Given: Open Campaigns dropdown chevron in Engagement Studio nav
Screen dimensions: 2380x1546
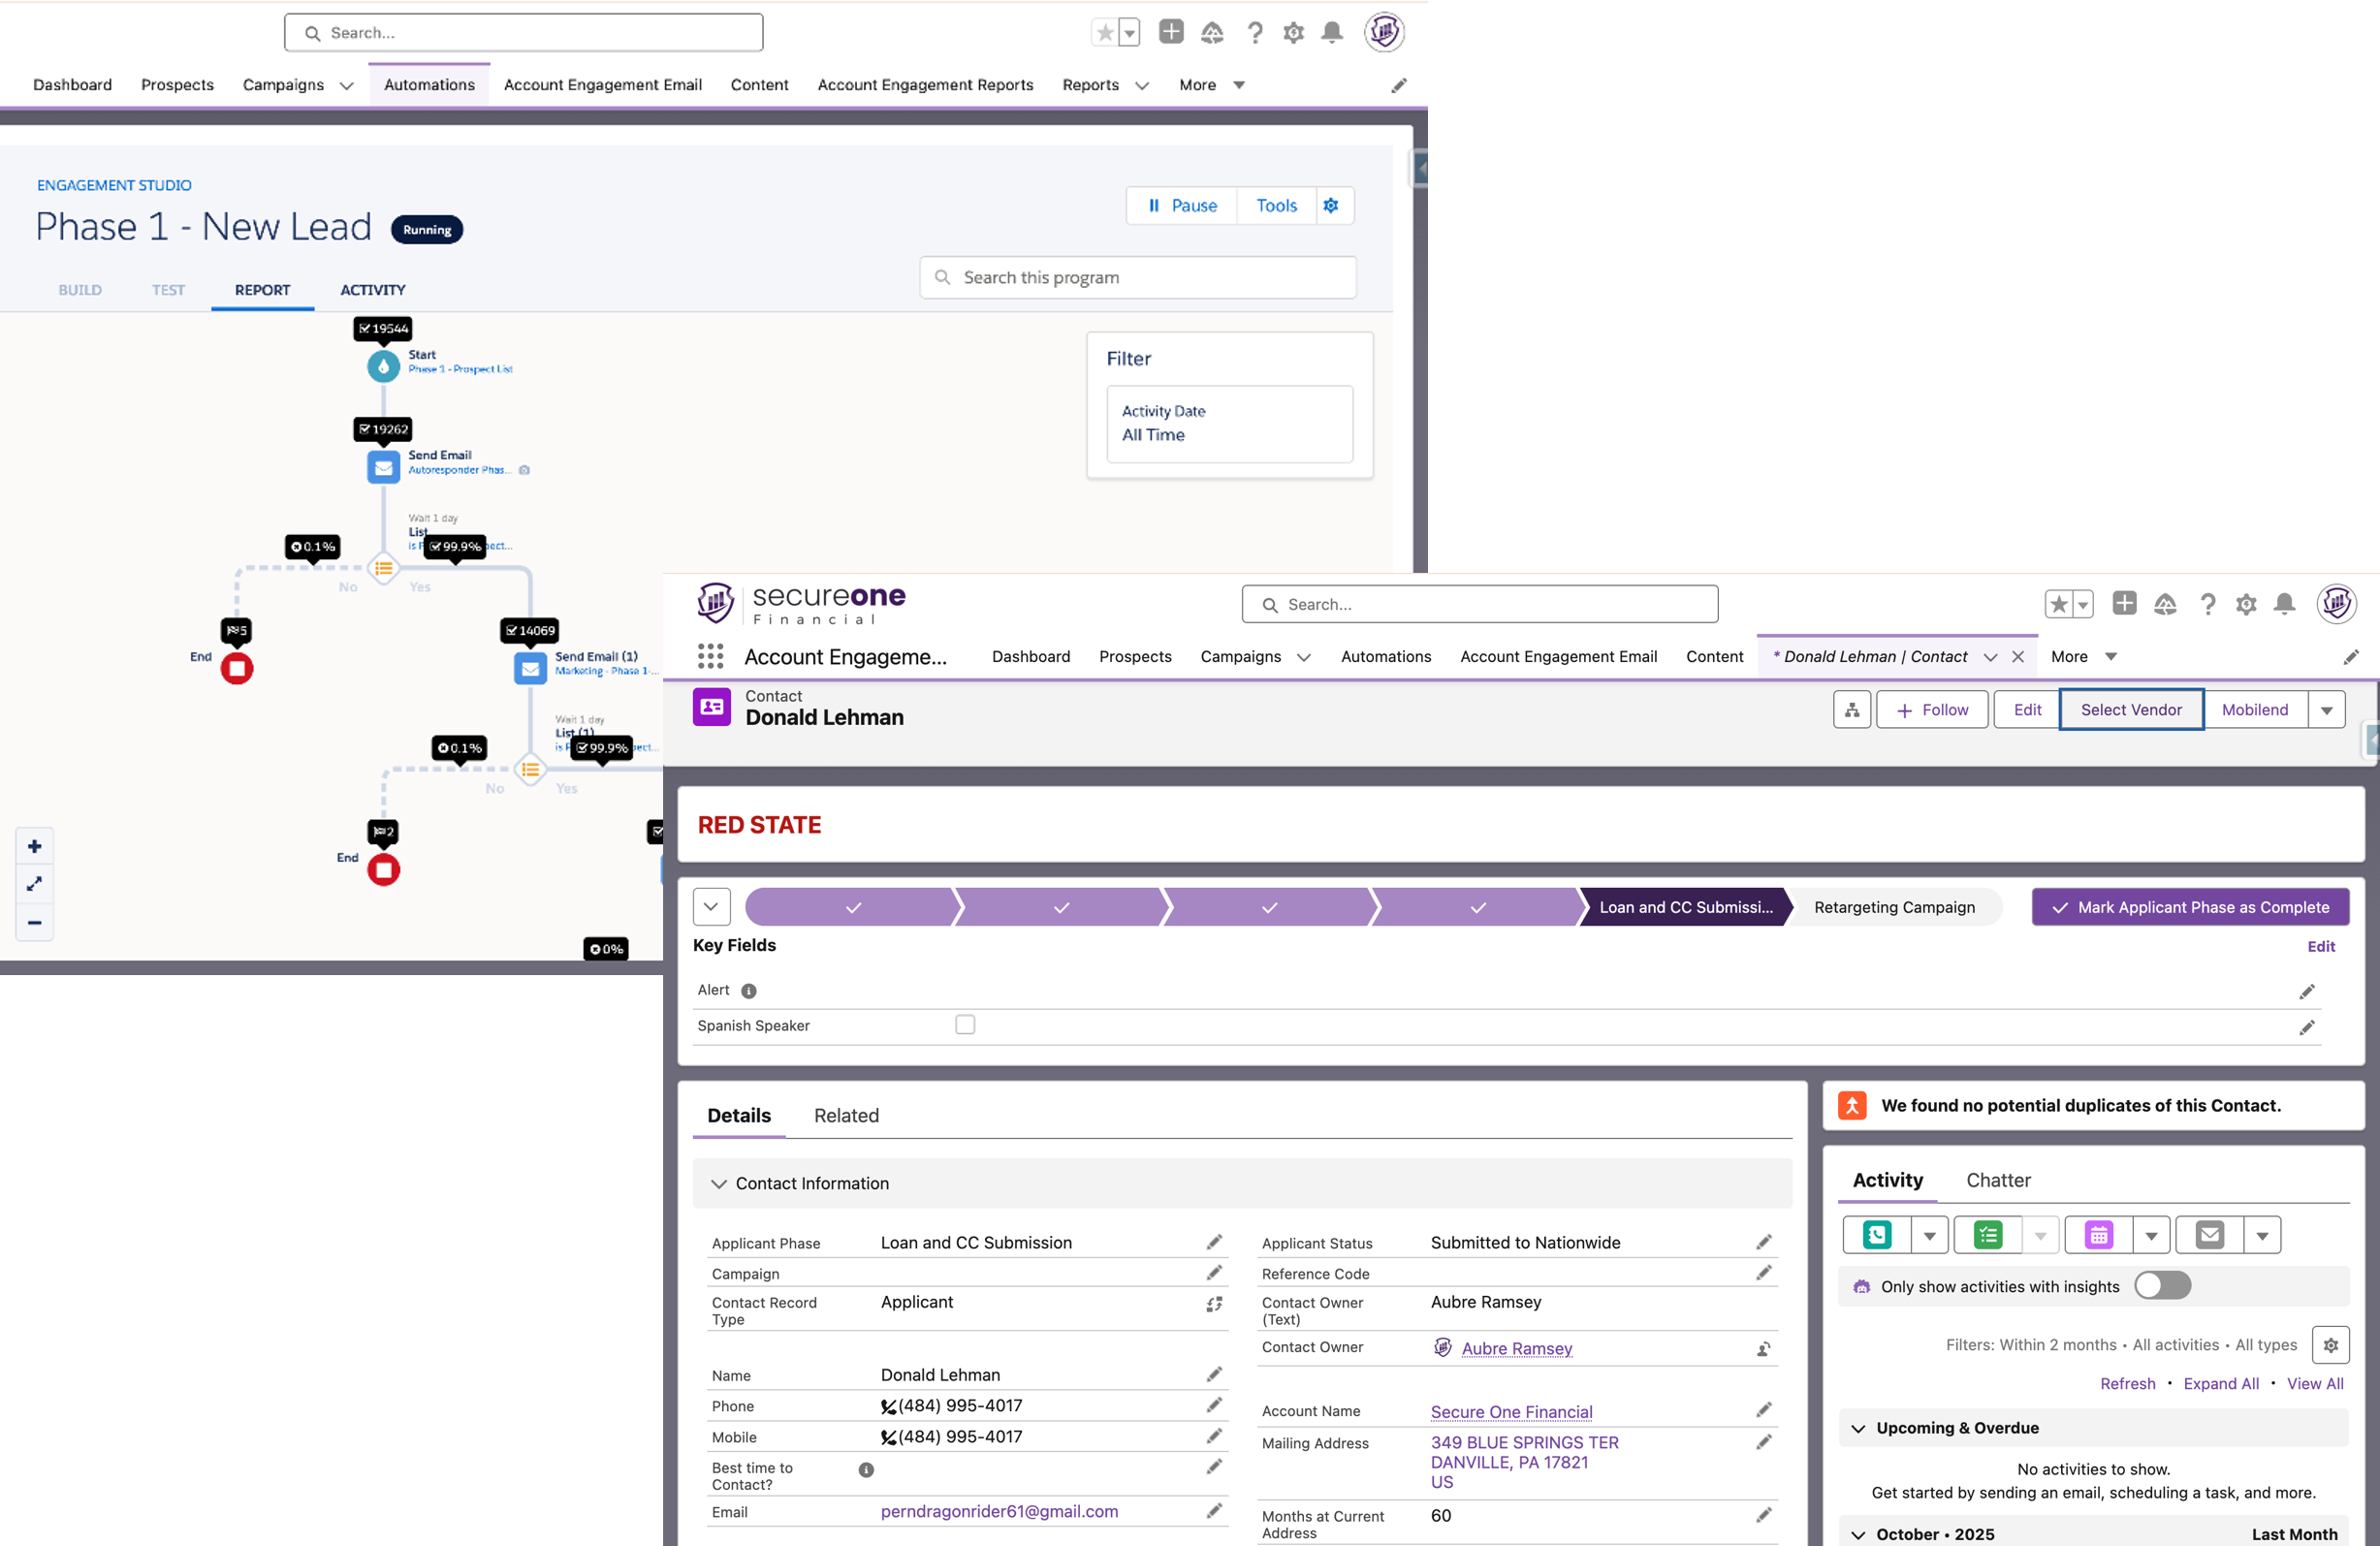Looking at the screenshot, I should coord(347,86).
